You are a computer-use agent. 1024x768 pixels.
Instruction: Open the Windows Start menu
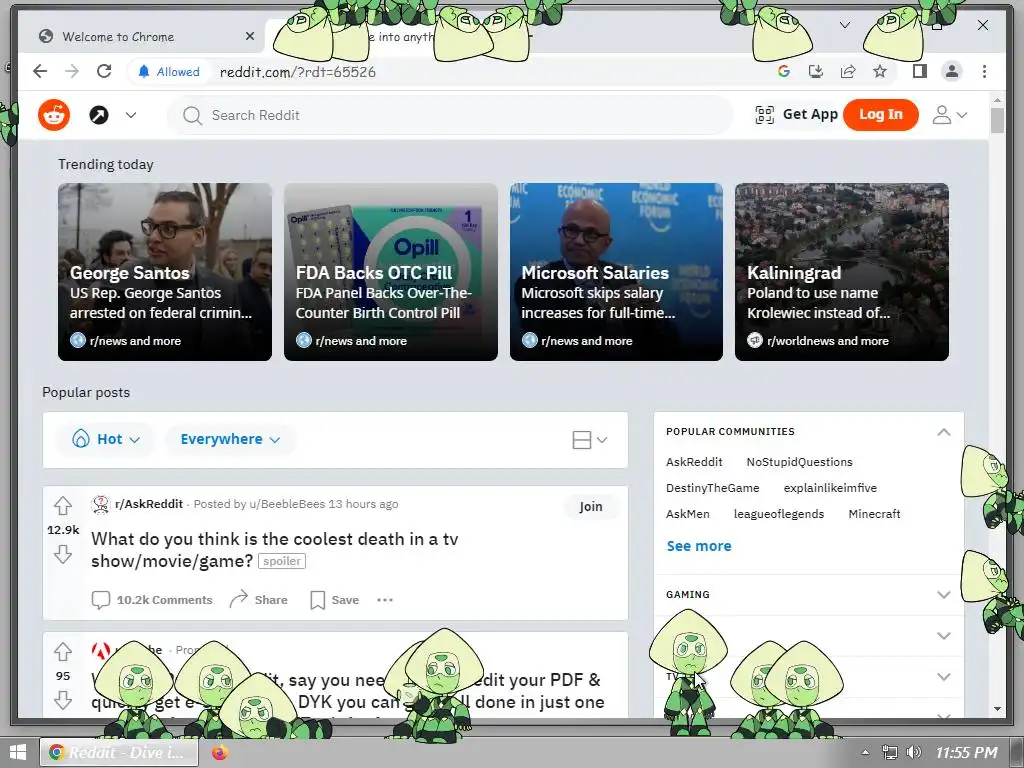coord(18,752)
